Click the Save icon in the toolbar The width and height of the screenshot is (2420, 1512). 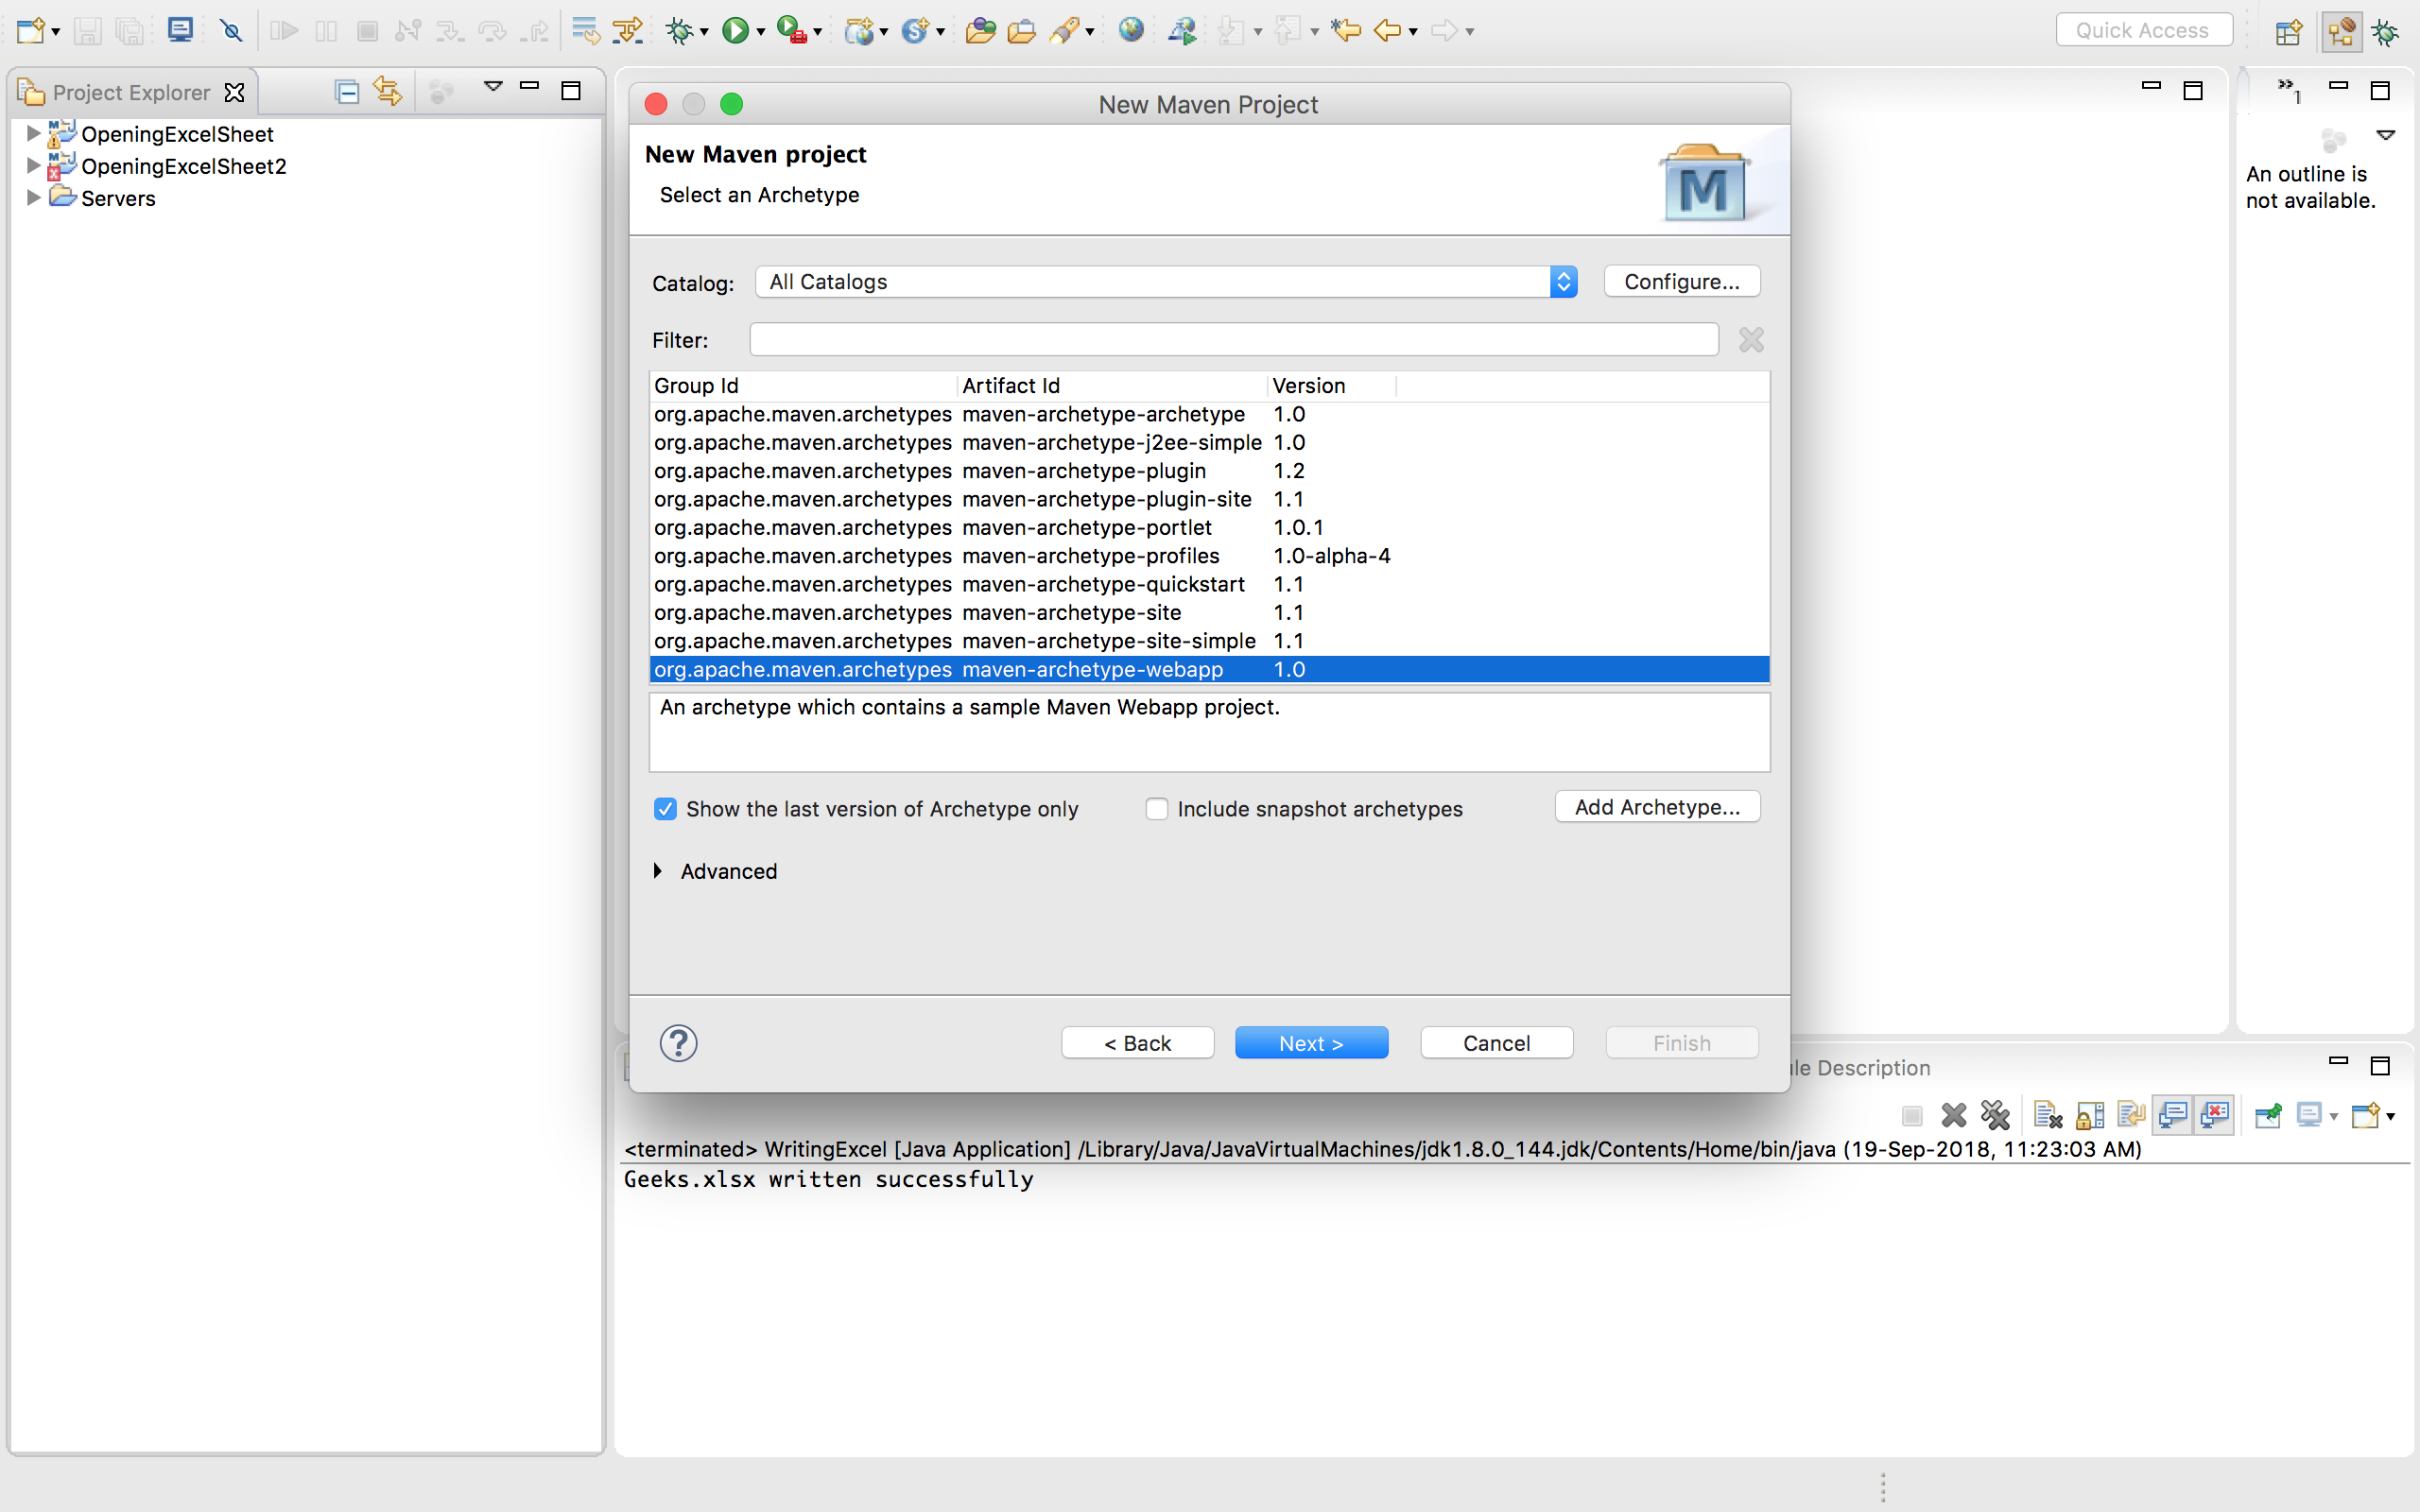click(x=88, y=31)
